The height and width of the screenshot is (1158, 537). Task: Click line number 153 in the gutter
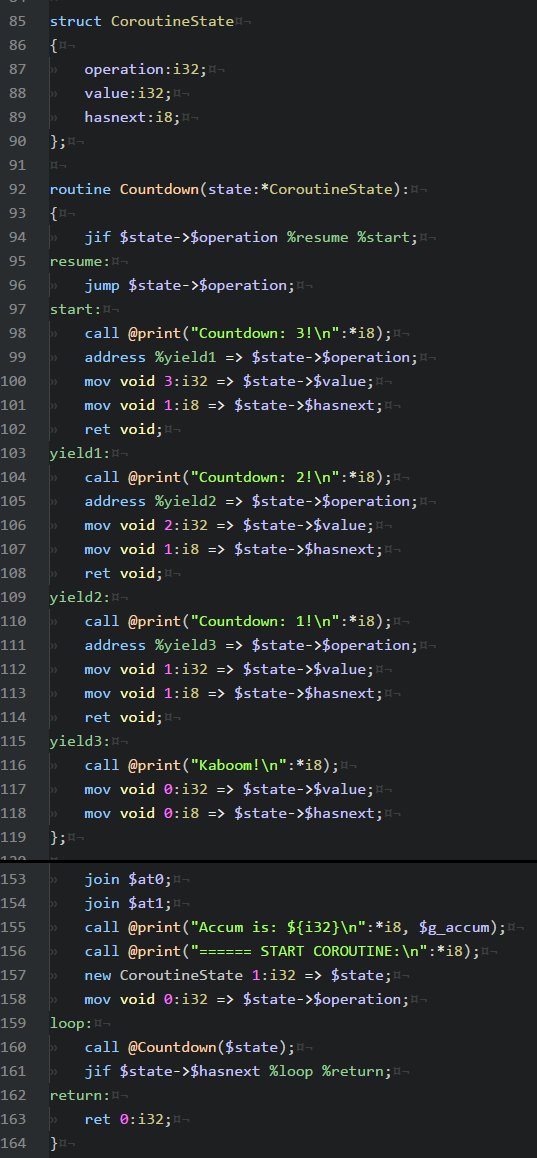coord(13,880)
